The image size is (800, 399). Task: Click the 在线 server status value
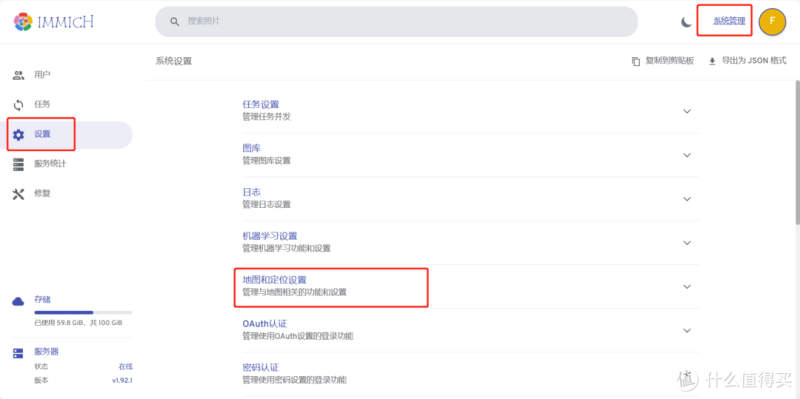tap(126, 367)
